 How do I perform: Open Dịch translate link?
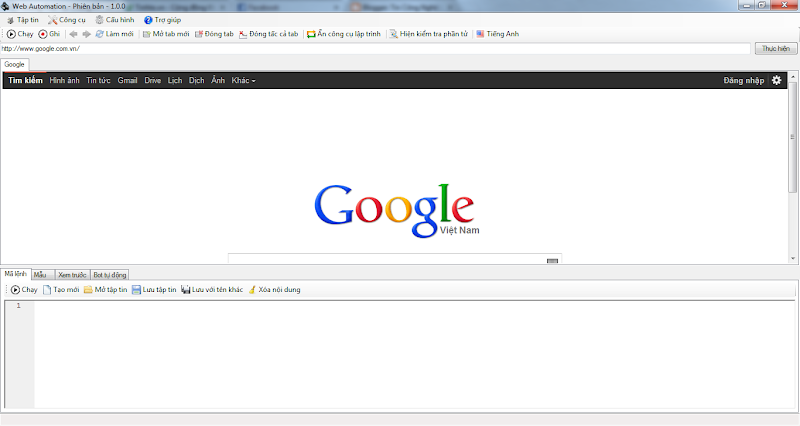(196, 81)
